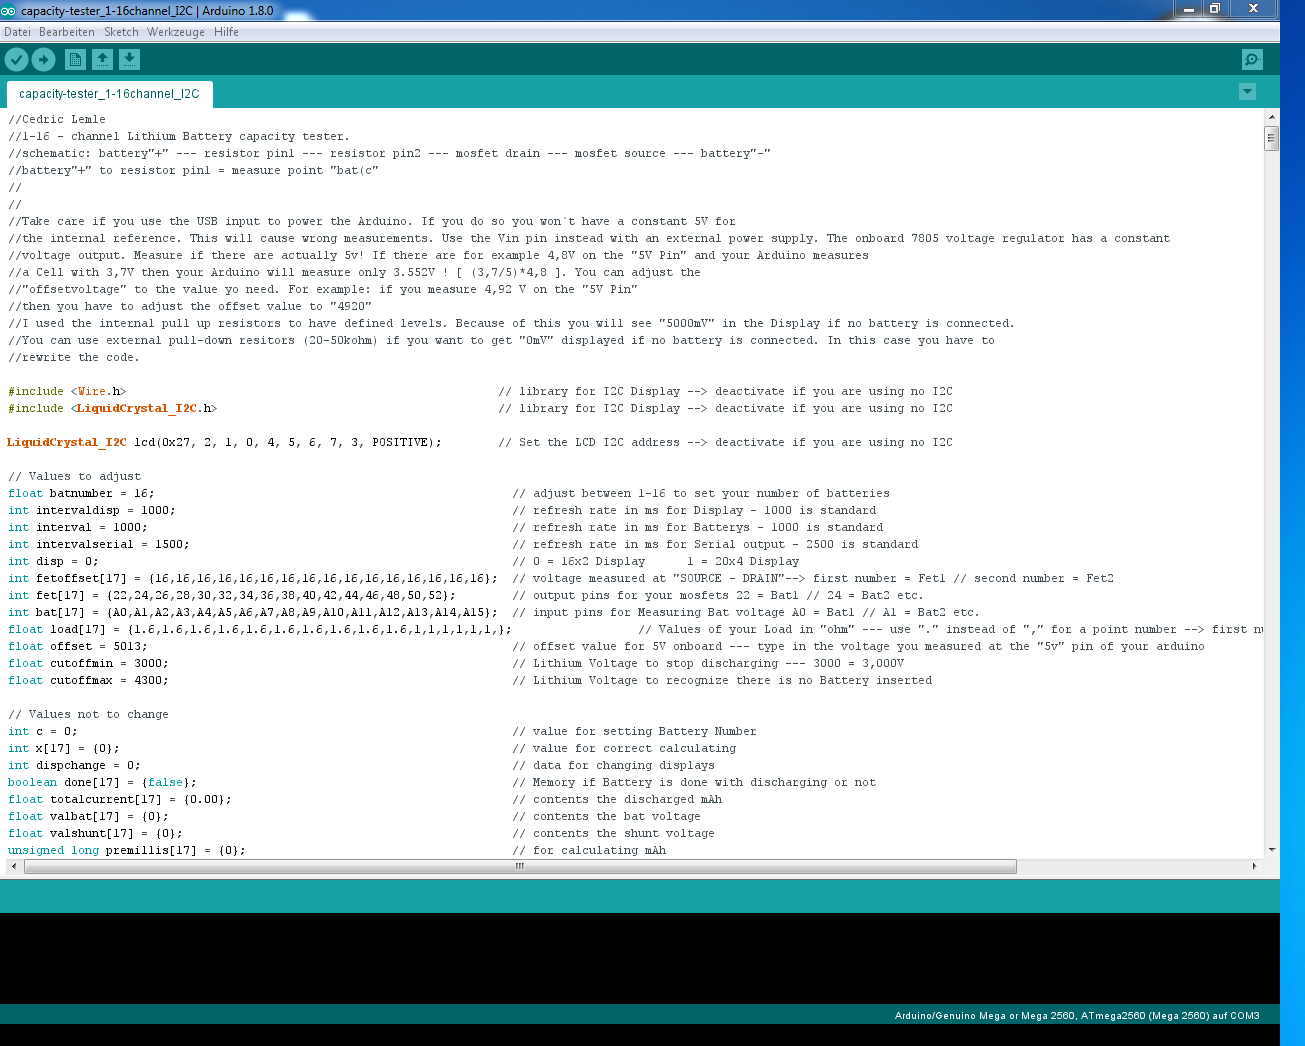Click the Verify sketch checkmark icon
The image size is (1305, 1046).
16,60
